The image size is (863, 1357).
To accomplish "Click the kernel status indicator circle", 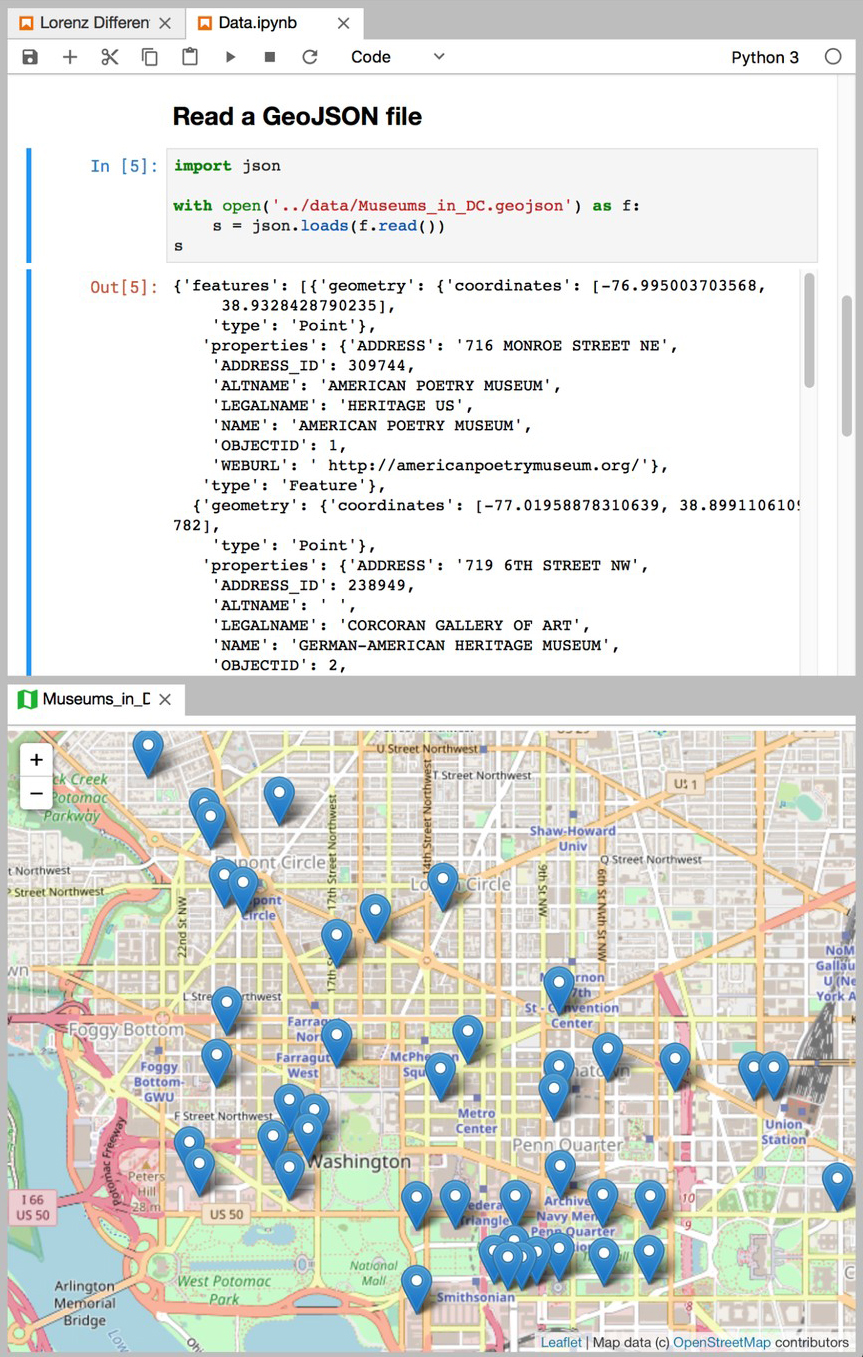I will (833, 57).
